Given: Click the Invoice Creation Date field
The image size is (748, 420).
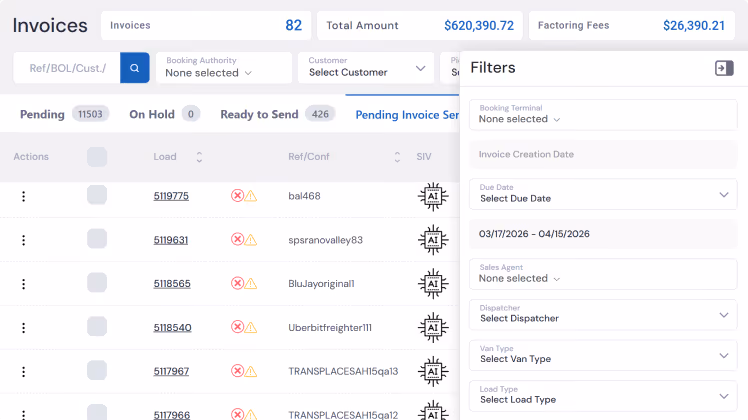Looking at the screenshot, I should (x=603, y=154).
